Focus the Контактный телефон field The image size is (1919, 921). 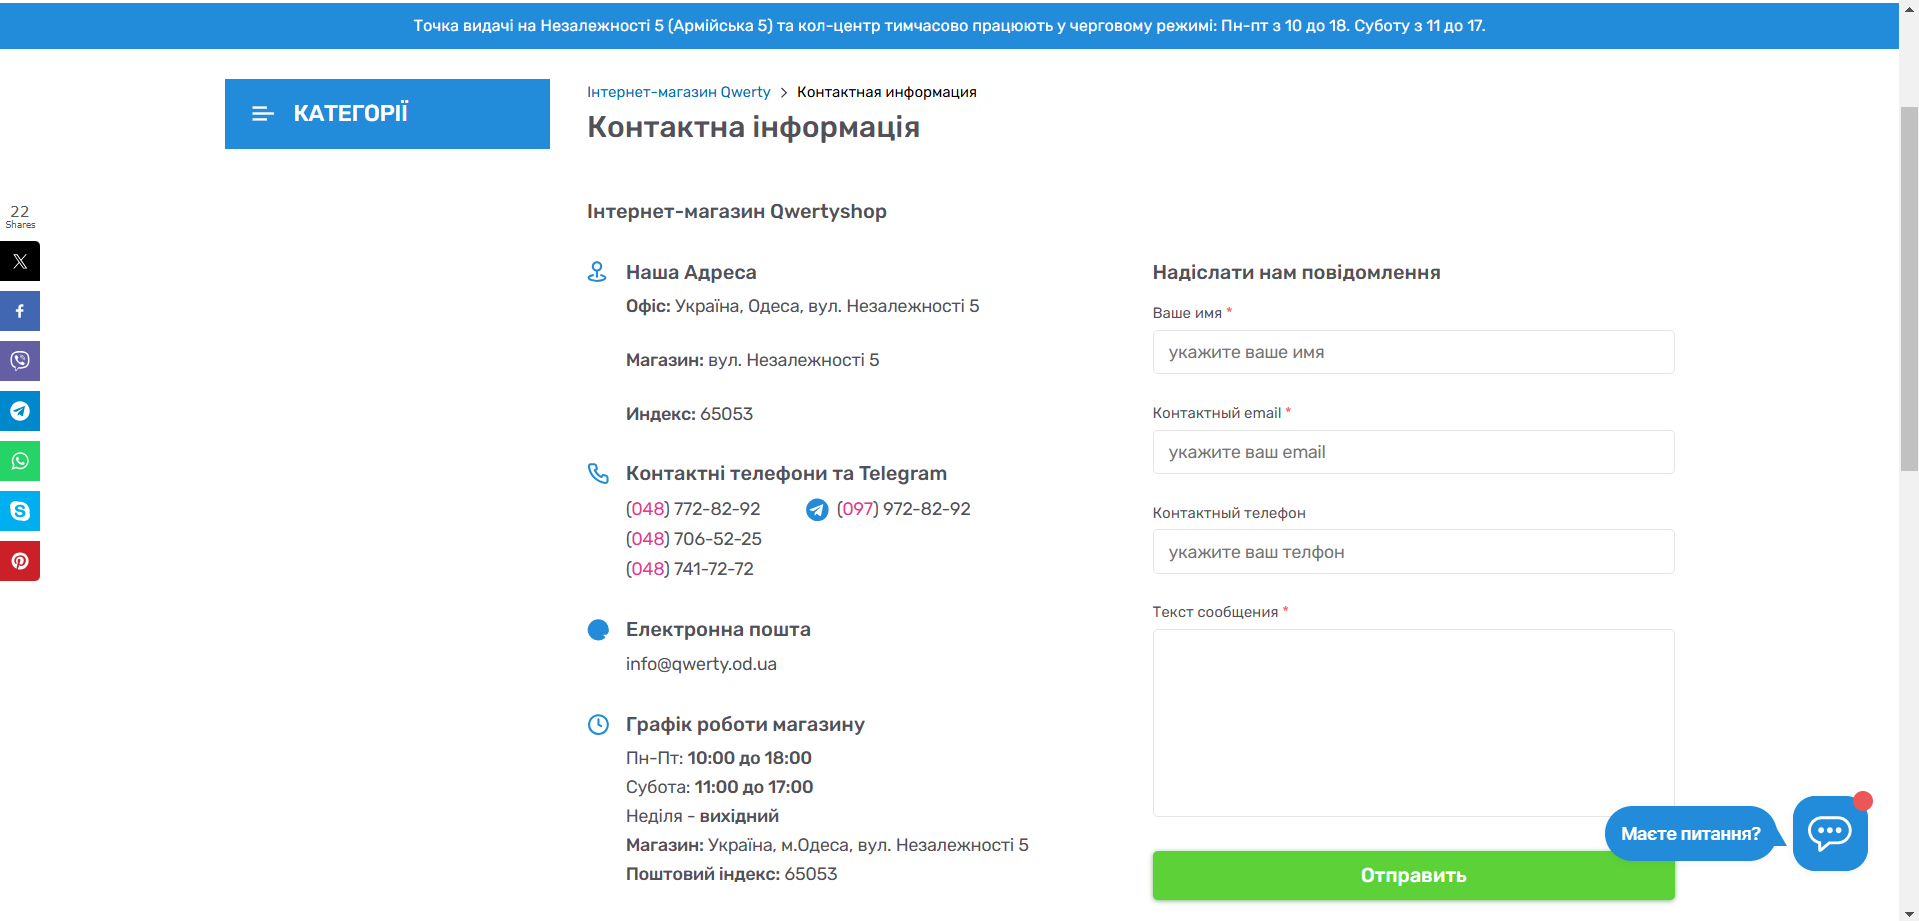coord(1412,552)
